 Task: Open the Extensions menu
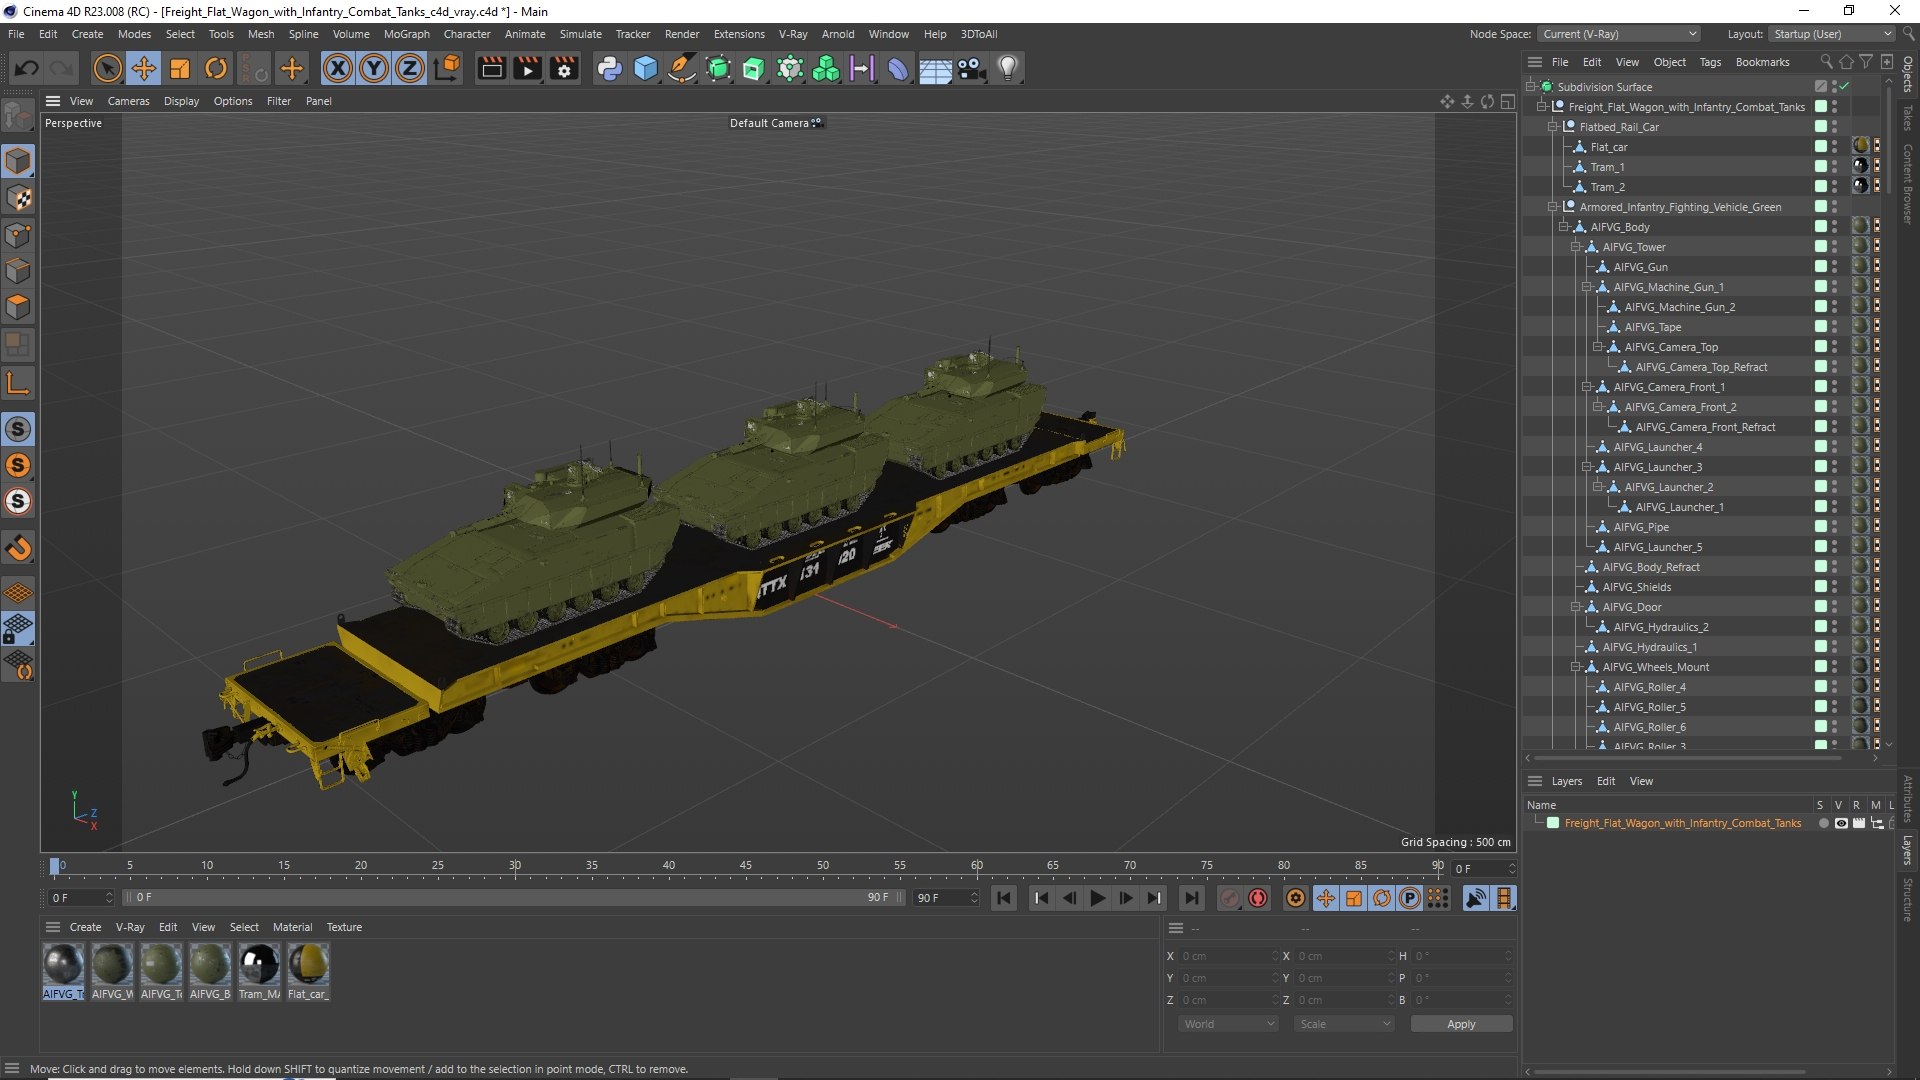tap(739, 34)
